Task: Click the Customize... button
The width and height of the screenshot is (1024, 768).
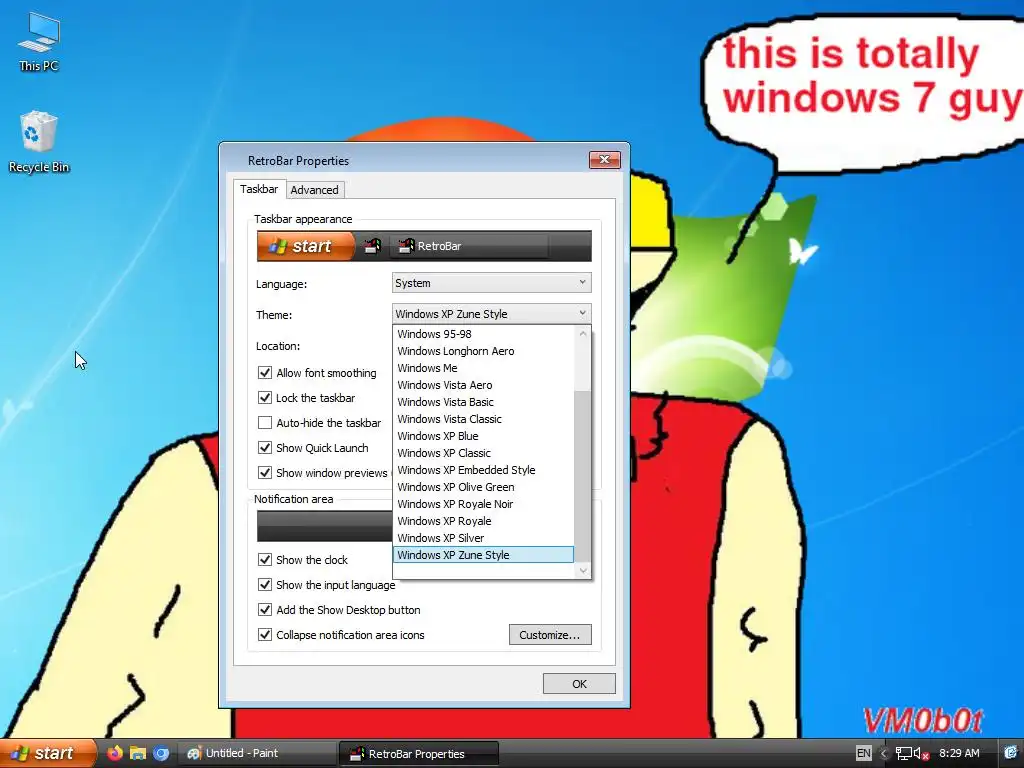Action: pos(550,635)
